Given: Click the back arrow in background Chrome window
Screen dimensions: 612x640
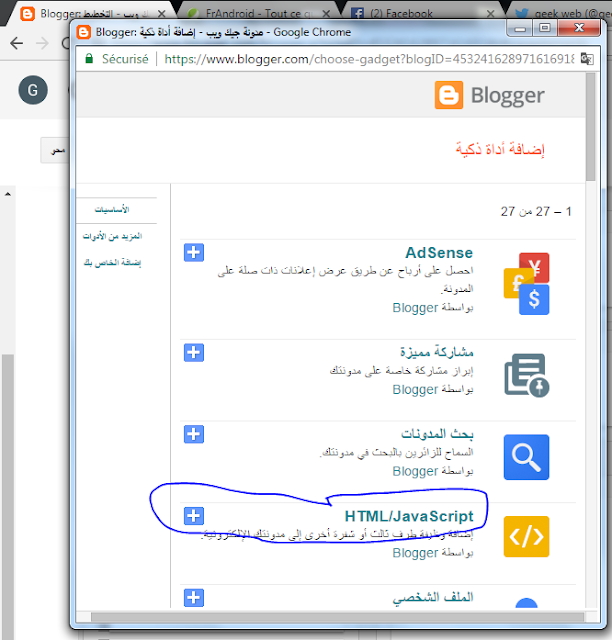Looking at the screenshot, I should click(17, 43).
